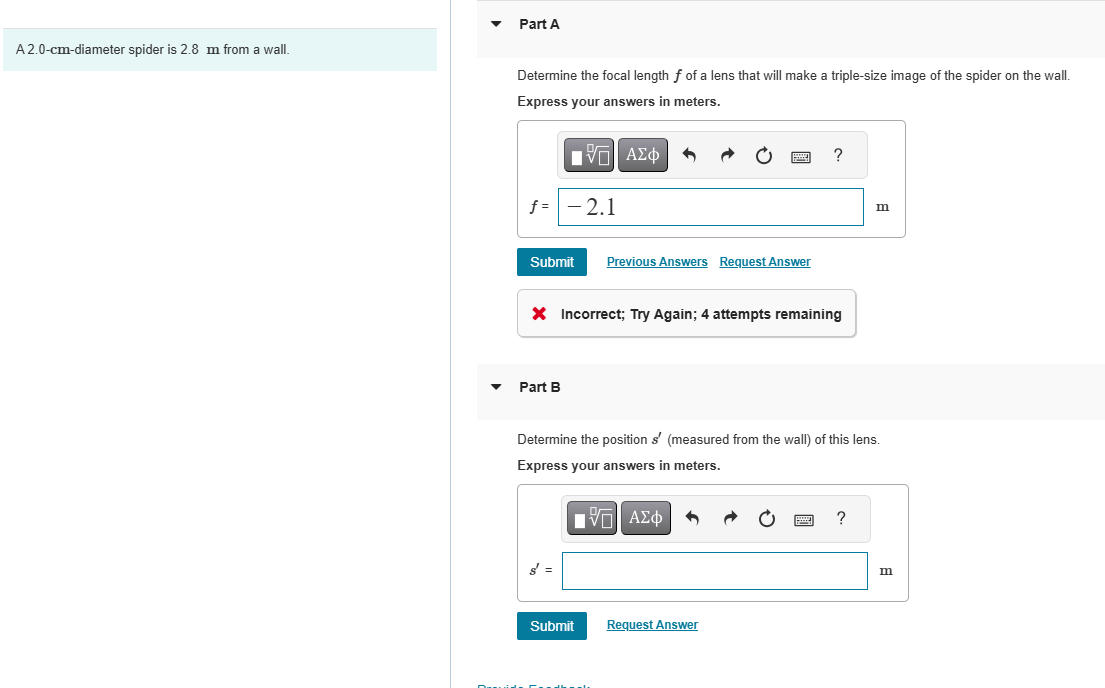This screenshot has height=688, width=1105.
Task: Click the help question mark in Part A
Action: pyautogui.click(x=838, y=155)
